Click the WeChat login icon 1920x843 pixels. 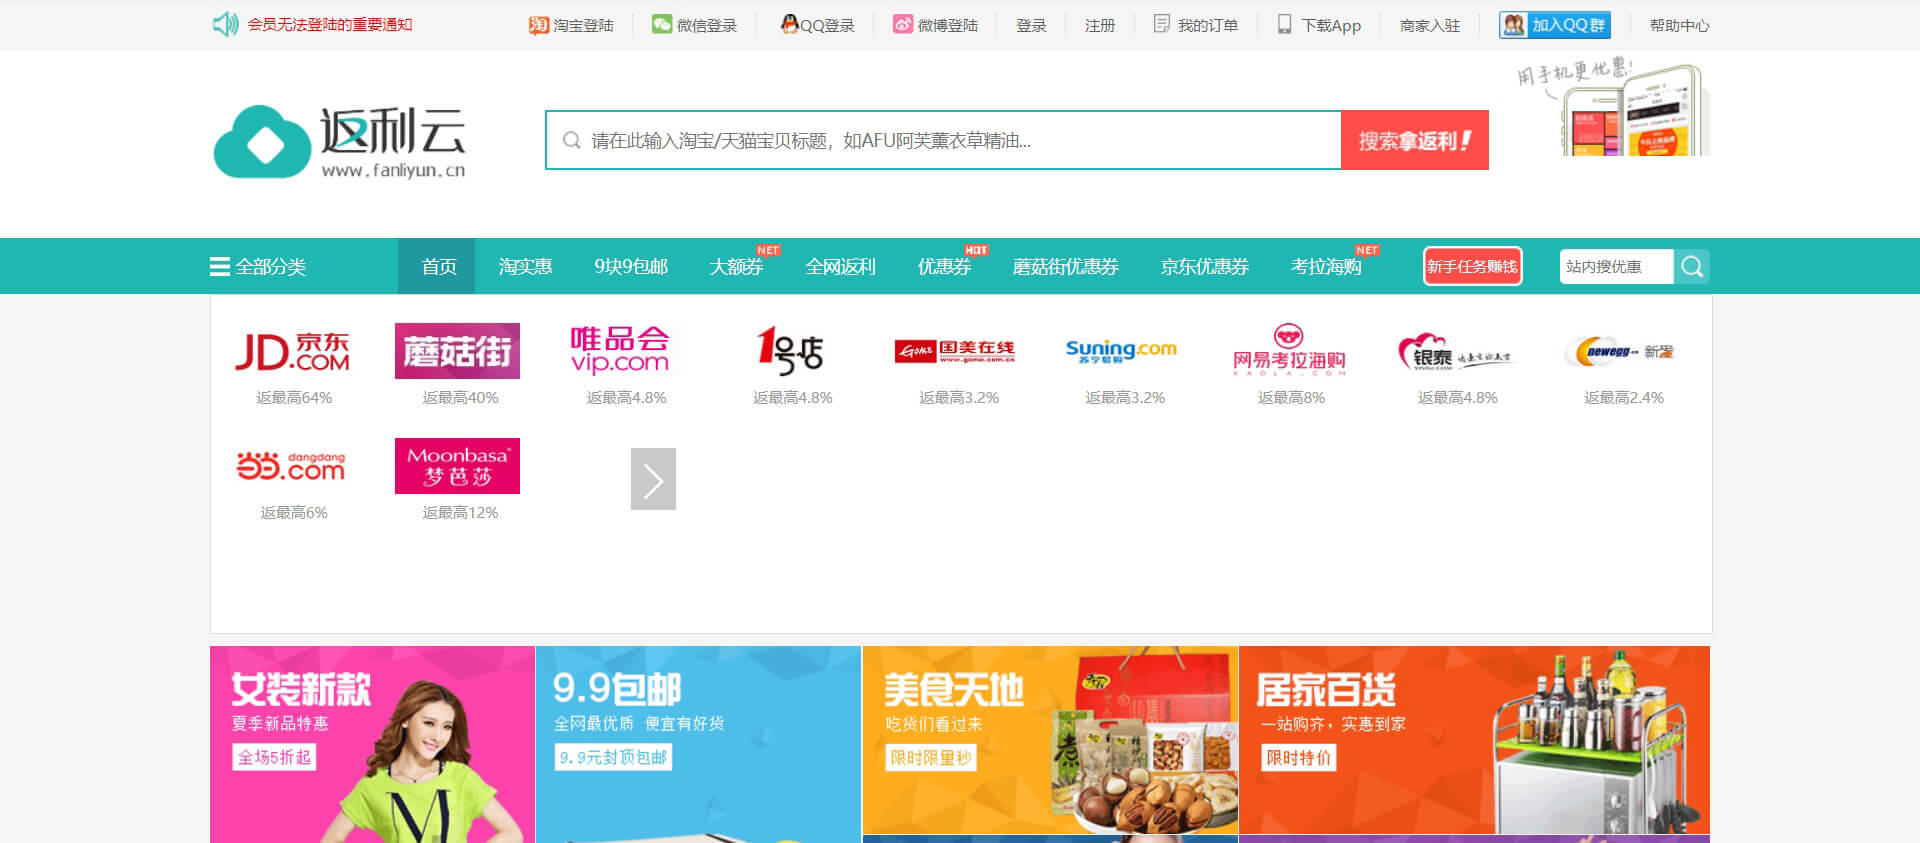click(x=661, y=24)
